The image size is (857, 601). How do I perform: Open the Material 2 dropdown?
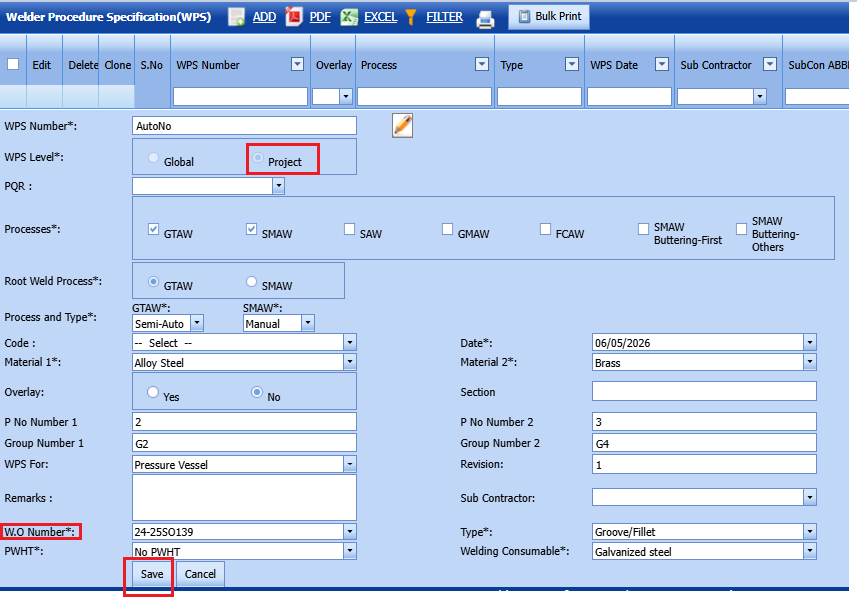810,362
